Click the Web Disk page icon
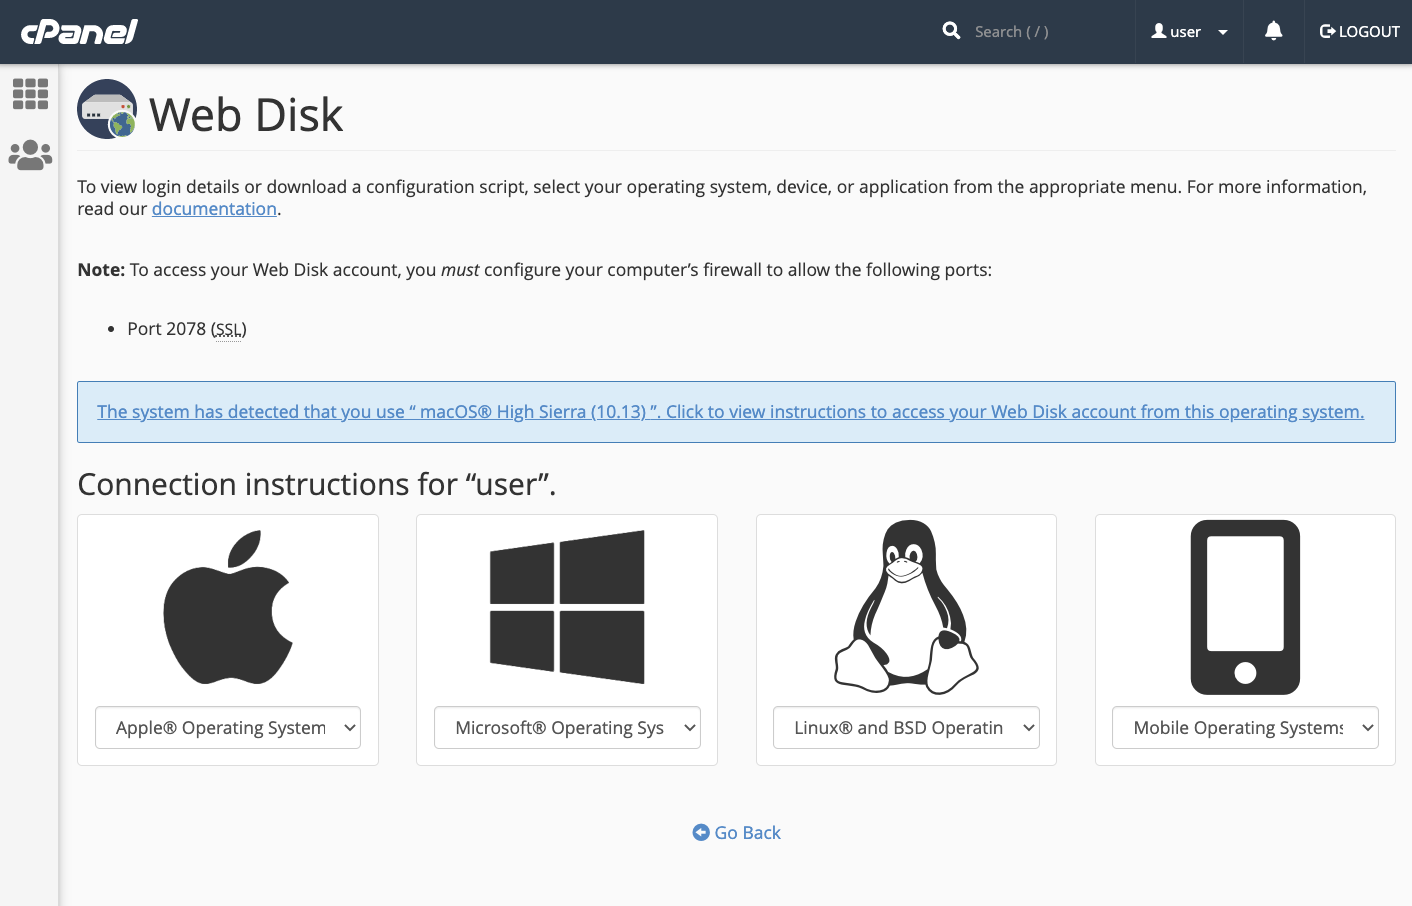 point(107,110)
